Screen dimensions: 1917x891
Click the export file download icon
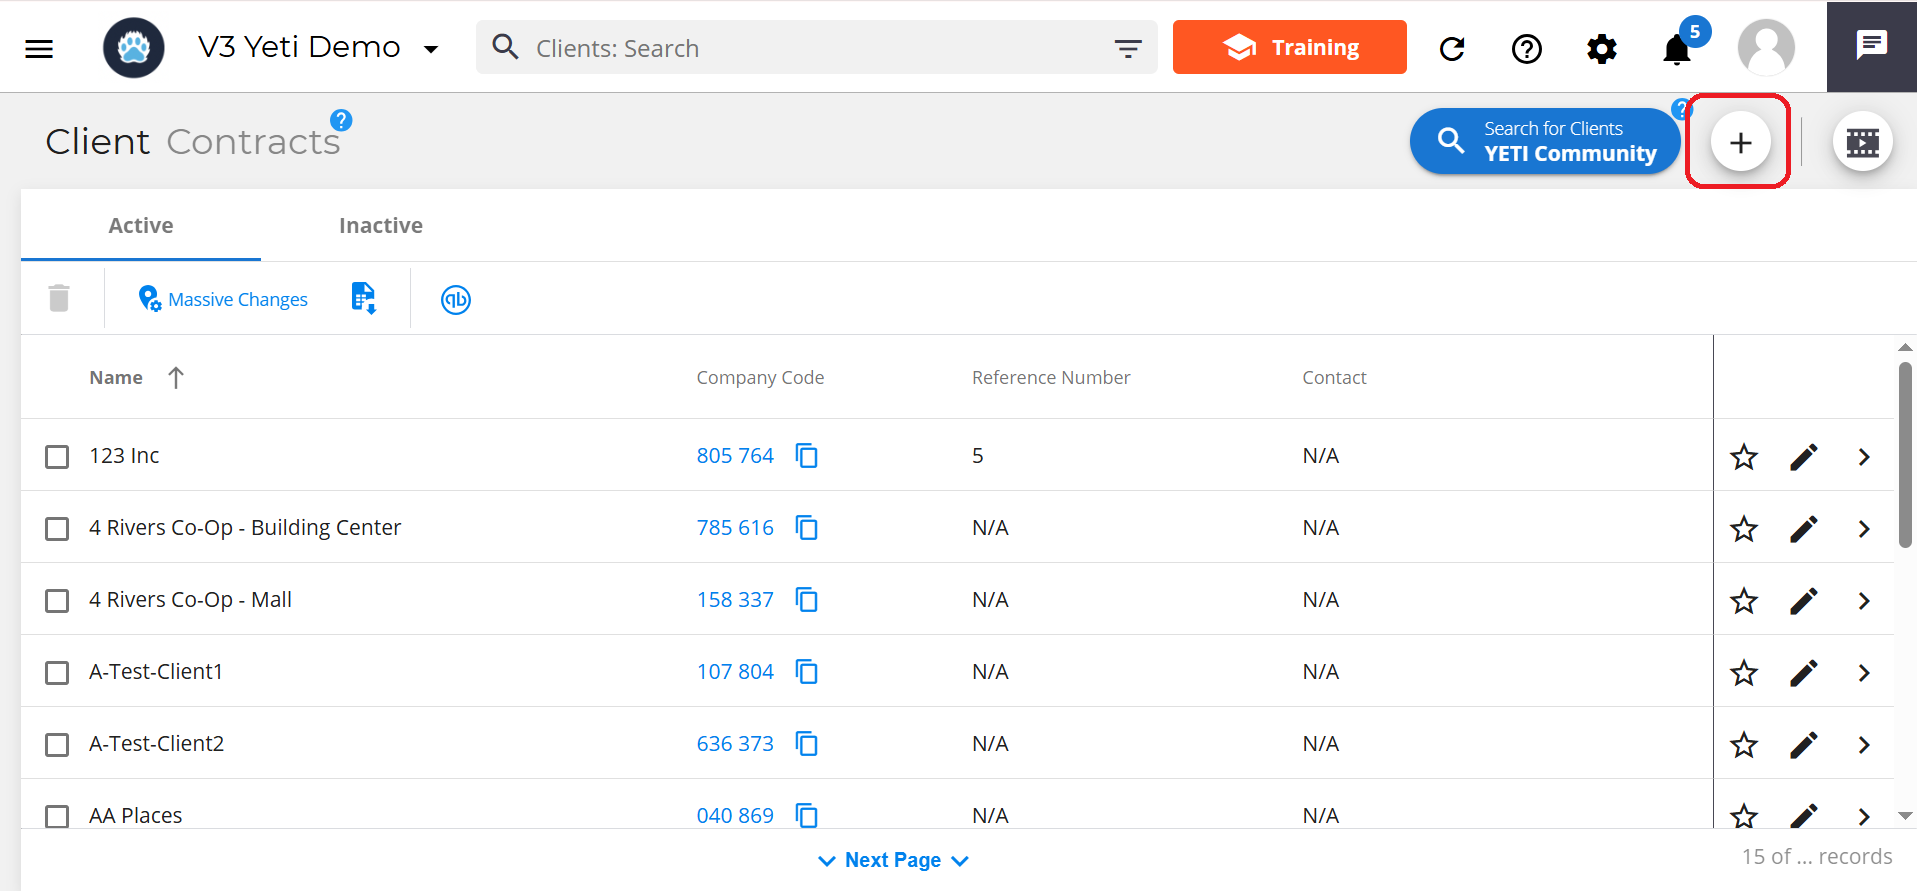pyautogui.click(x=364, y=298)
